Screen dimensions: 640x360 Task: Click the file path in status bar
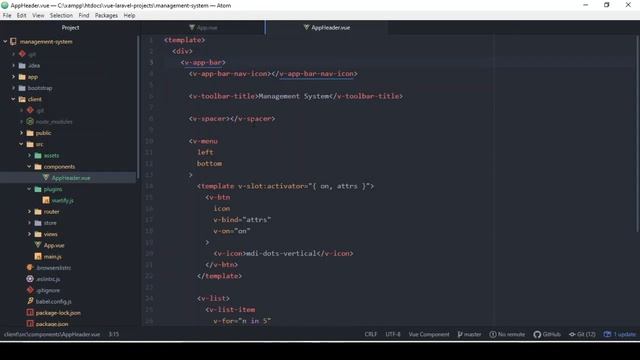pyautogui.click(x=52, y=334)
